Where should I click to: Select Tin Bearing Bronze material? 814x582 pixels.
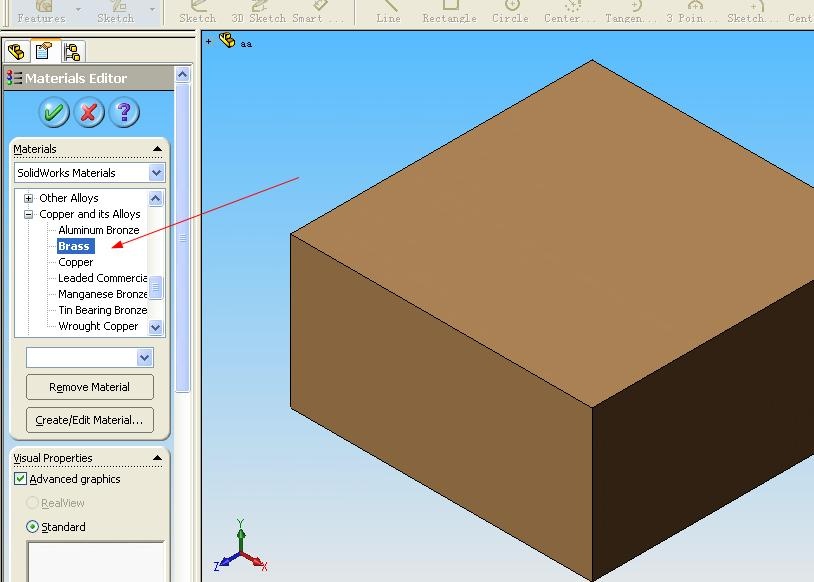pyautogui.click(x=102, y=310)
